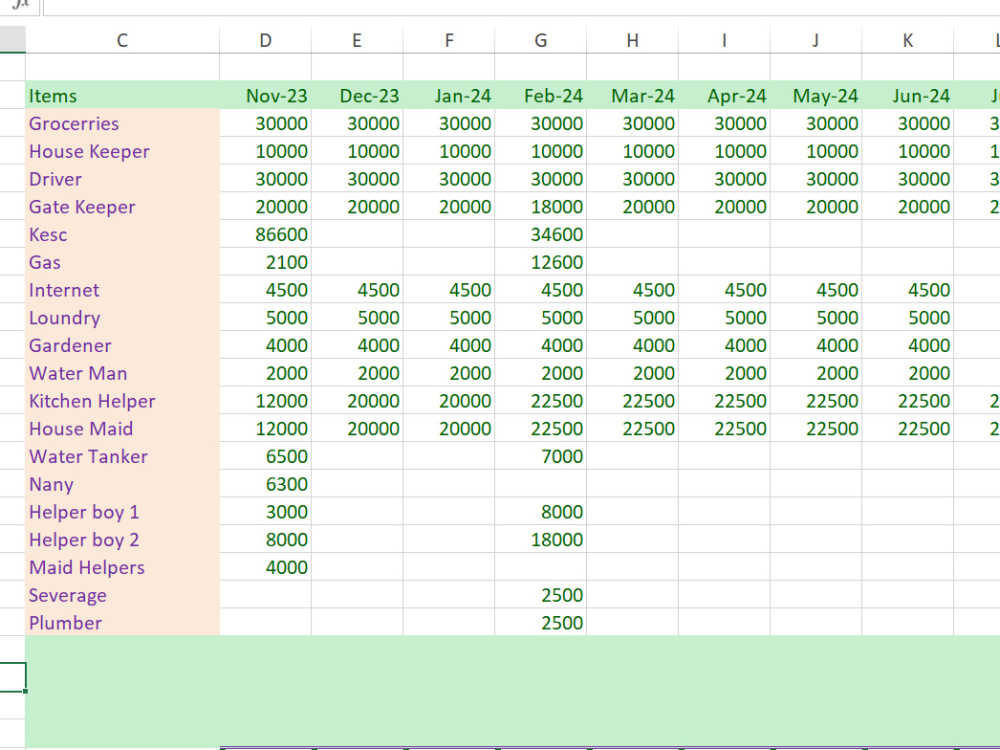Screen dimensions: 1000x750
Task: Select the 'Severage' item cell
Action: [122, 595]
